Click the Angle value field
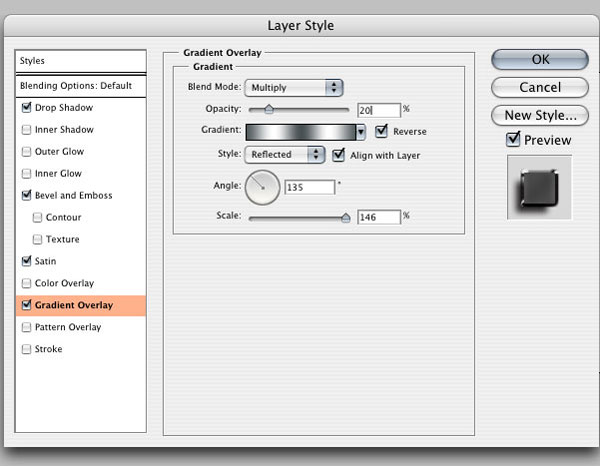Image resolution: width=600 pixels, height=466 pixels. (x=310, y=187)
